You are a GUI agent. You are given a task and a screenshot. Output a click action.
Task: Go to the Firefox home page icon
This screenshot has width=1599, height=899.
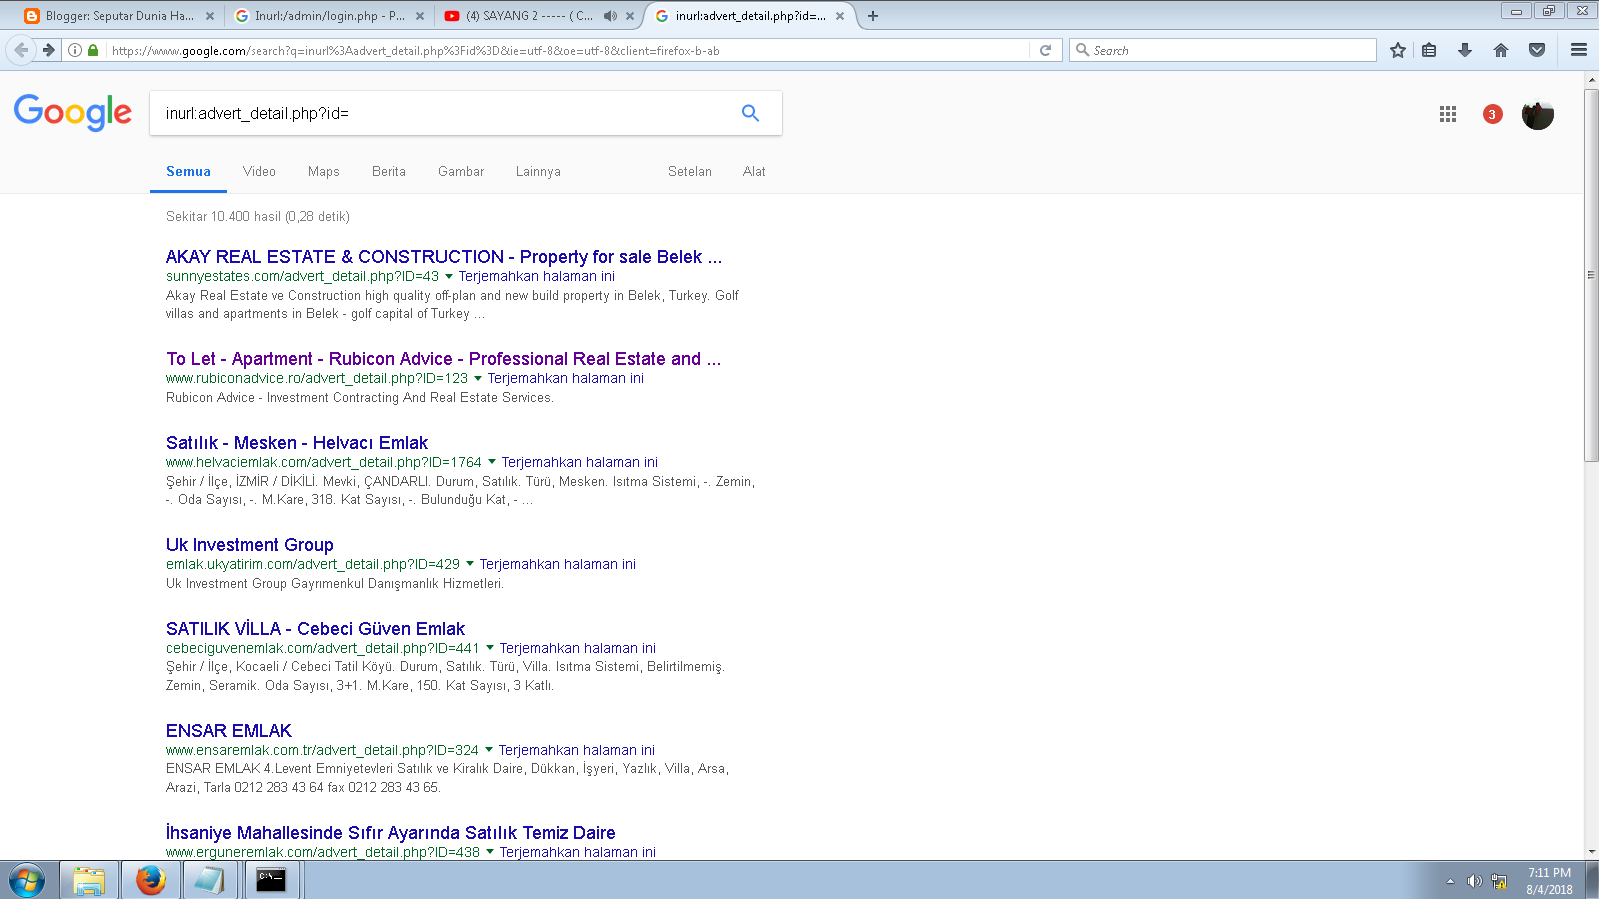[x=1501, y=50]
